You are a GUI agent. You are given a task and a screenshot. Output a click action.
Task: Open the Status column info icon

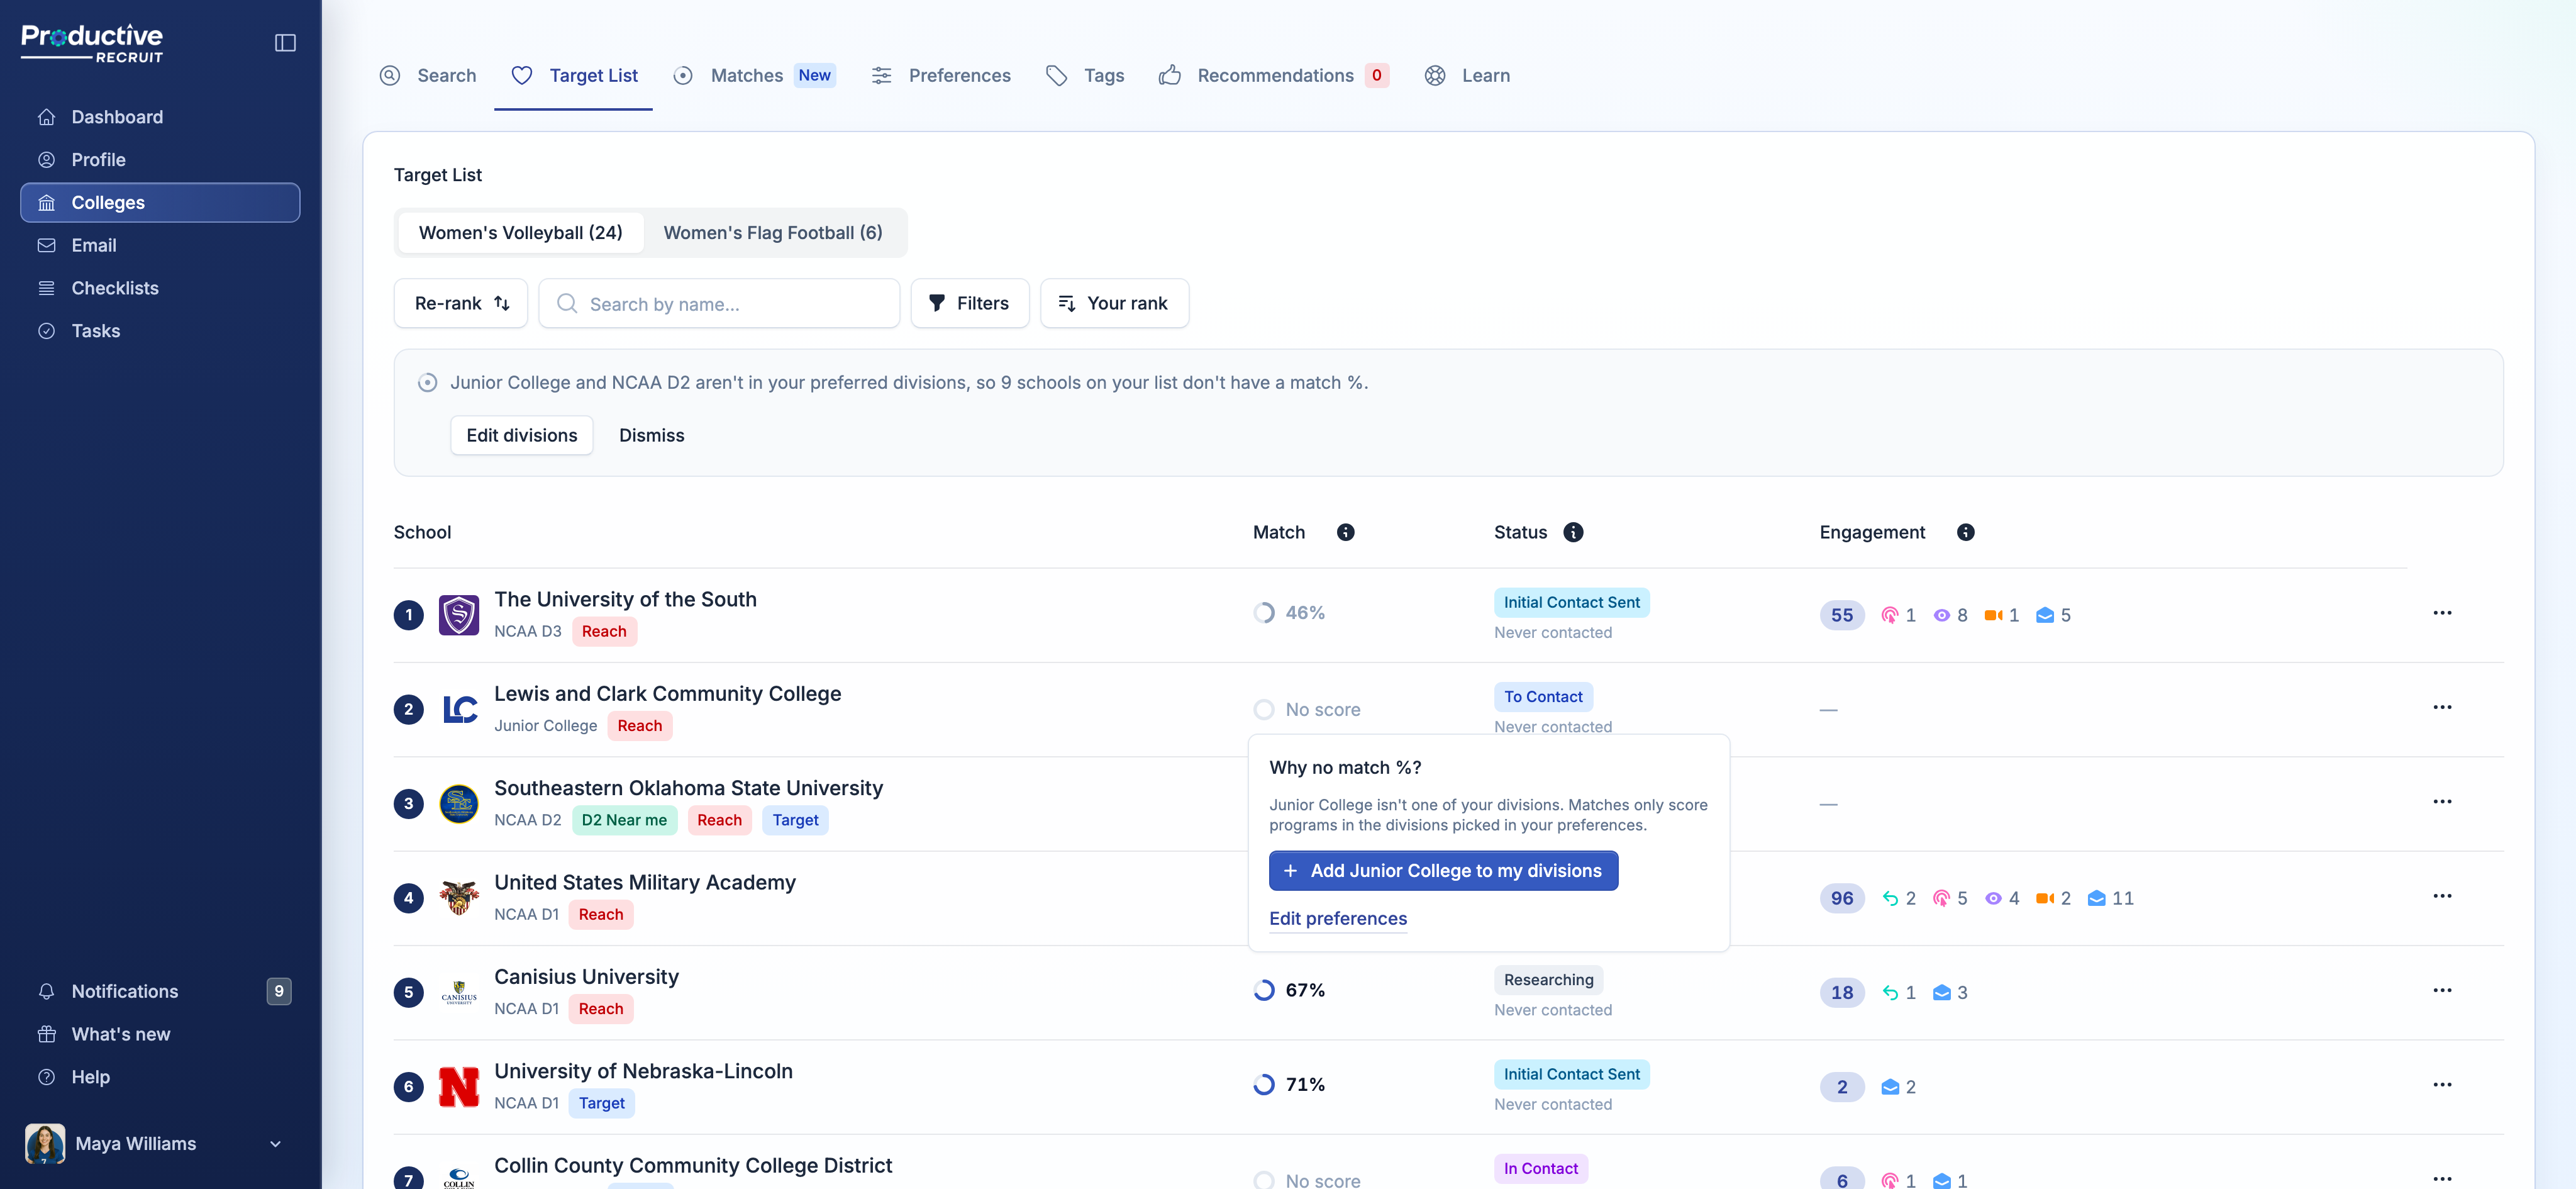[x=1573, y=532]
